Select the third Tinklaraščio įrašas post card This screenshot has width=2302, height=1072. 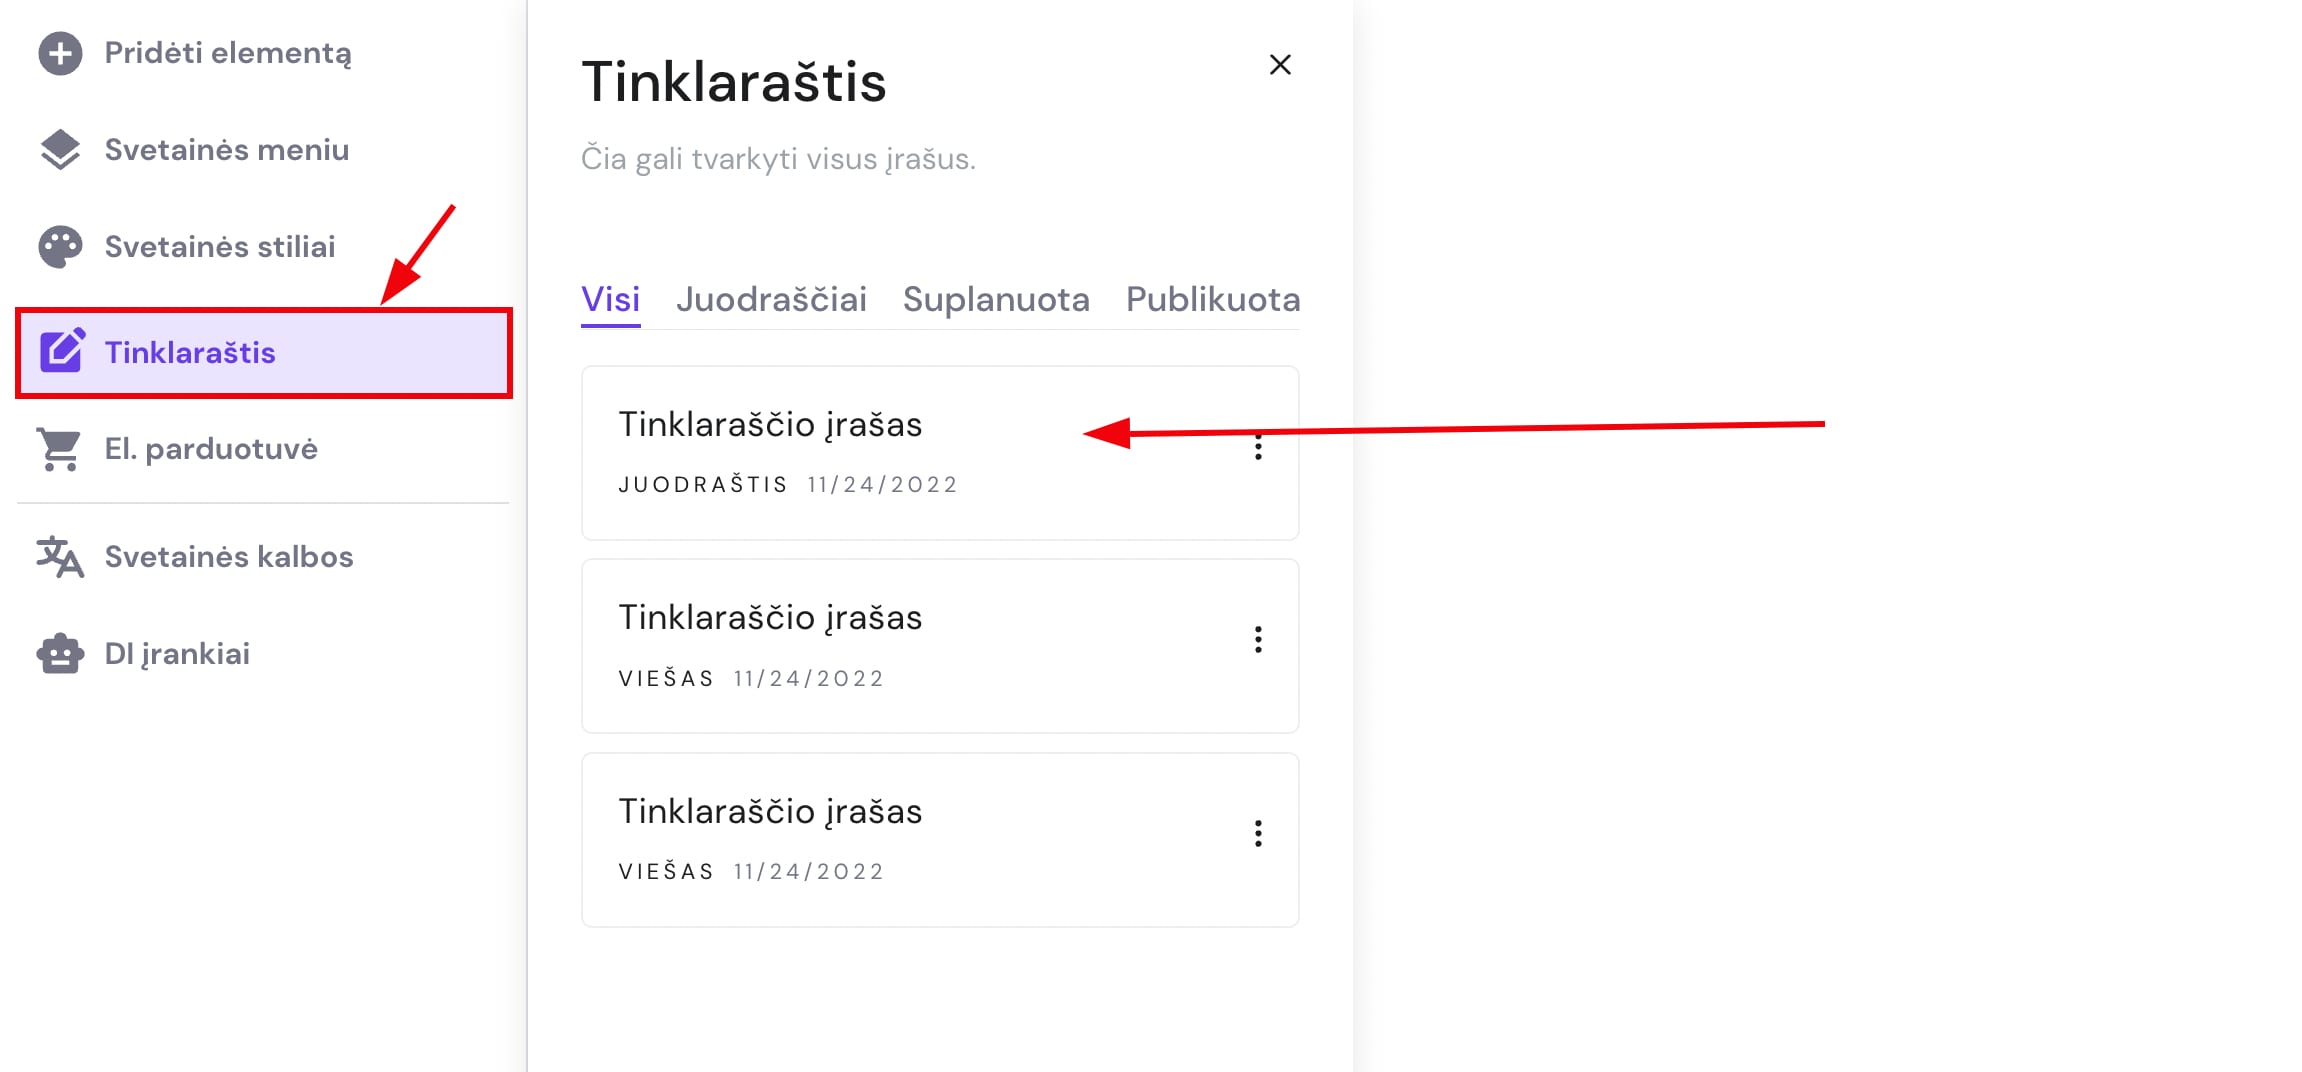(x=772, y=811)
